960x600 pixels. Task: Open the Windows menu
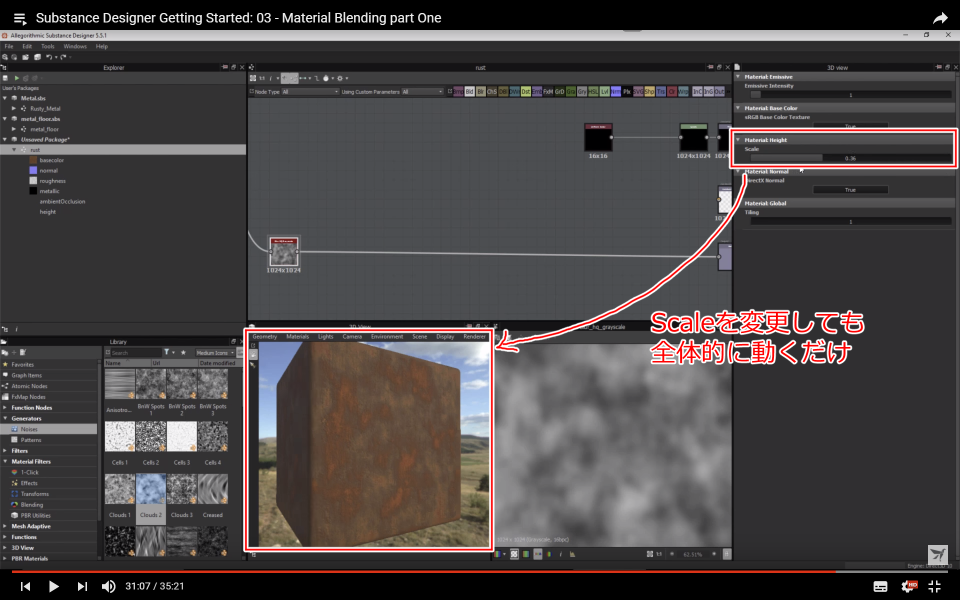[x=75, y=47]
